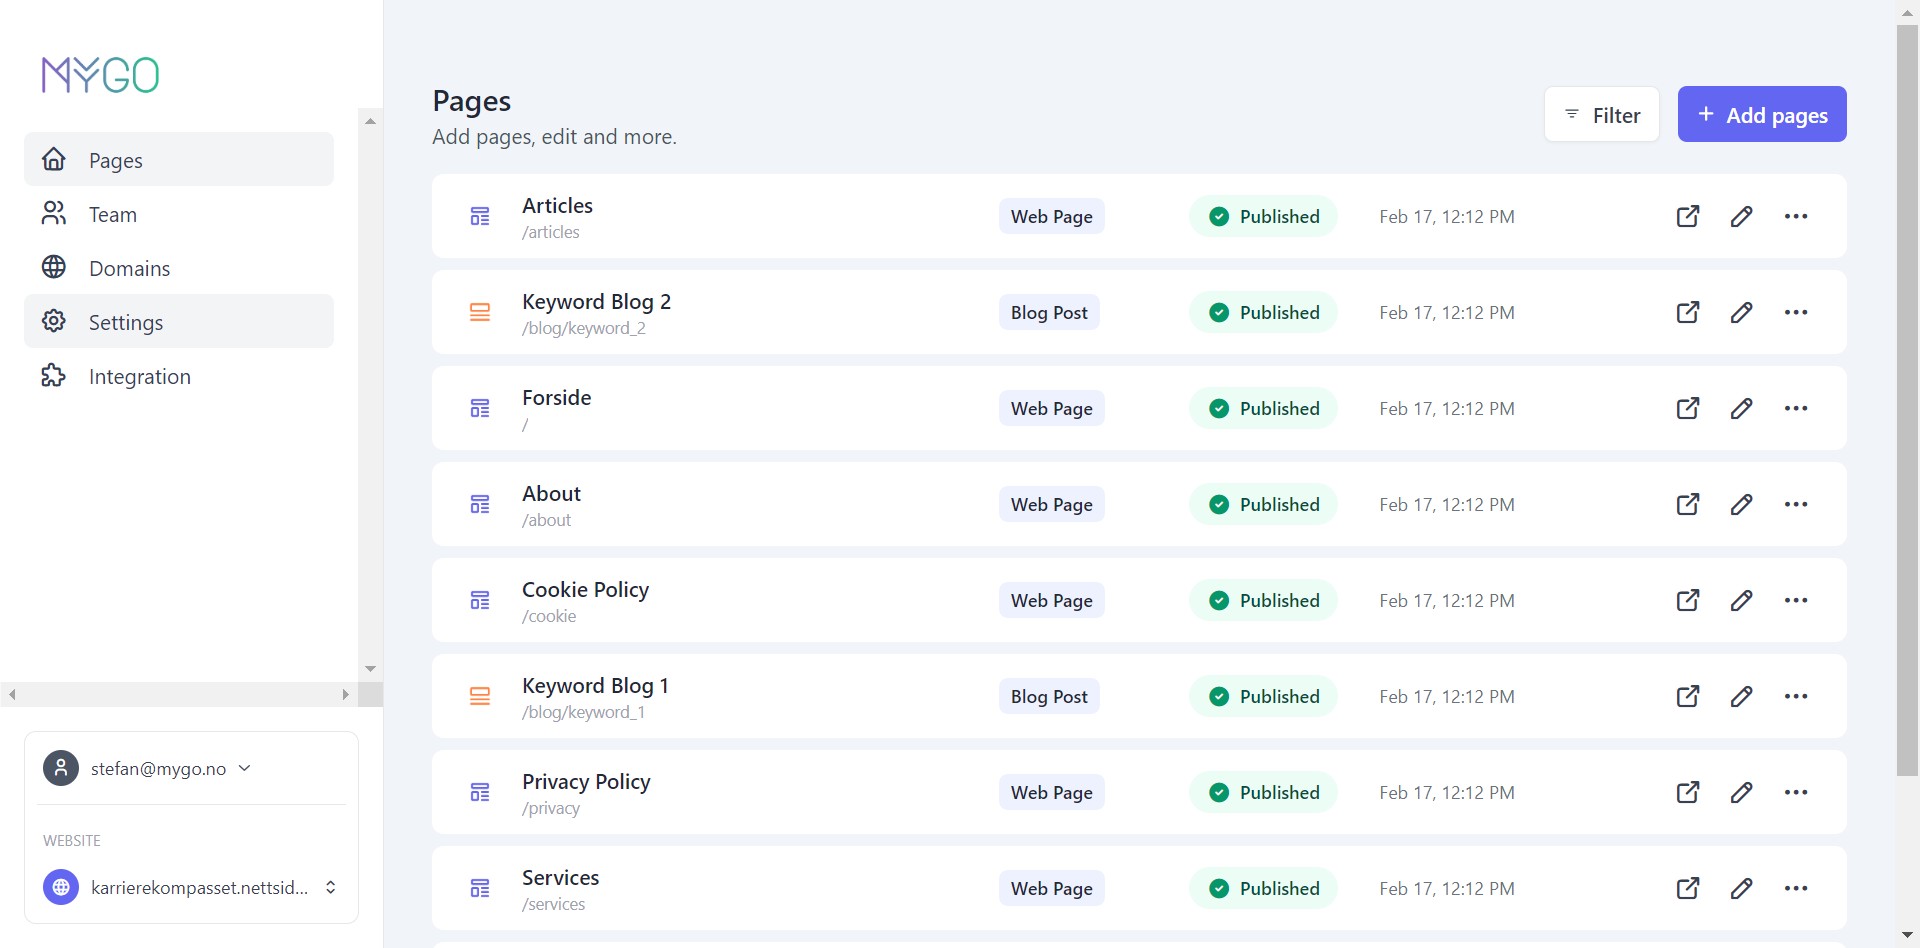1920x948 pixels.
Task: Show three-dot menu for Keyword Blog 1
Action: pos(1795,696)
